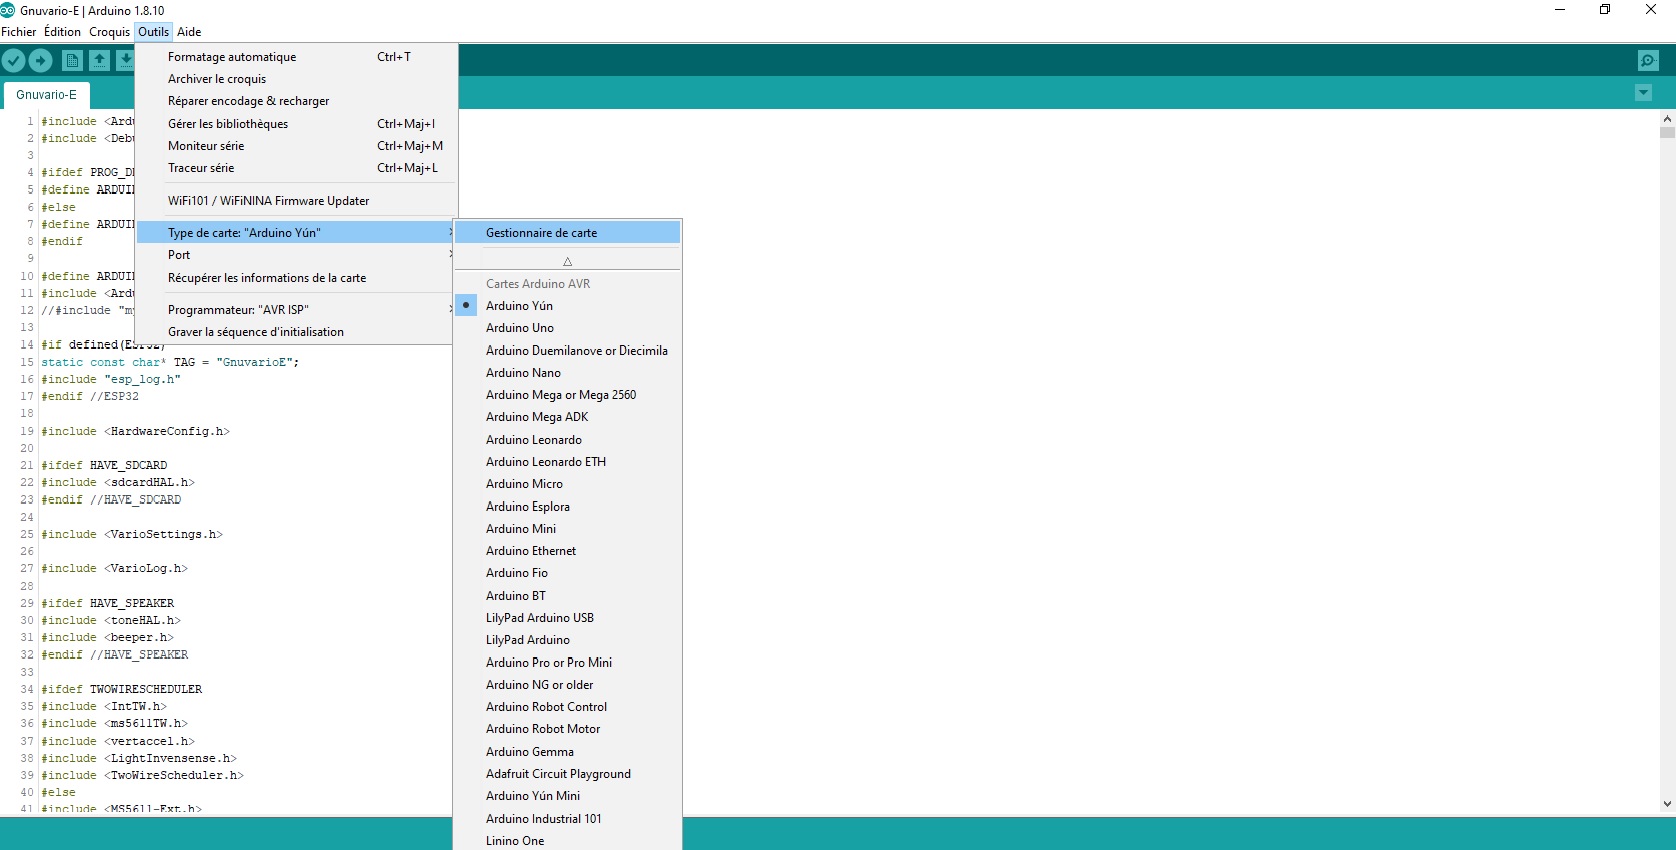This screenshot has height=850, width=1676.
Task: Choose Archiver le croquis
Action: [x=297, y=79]
